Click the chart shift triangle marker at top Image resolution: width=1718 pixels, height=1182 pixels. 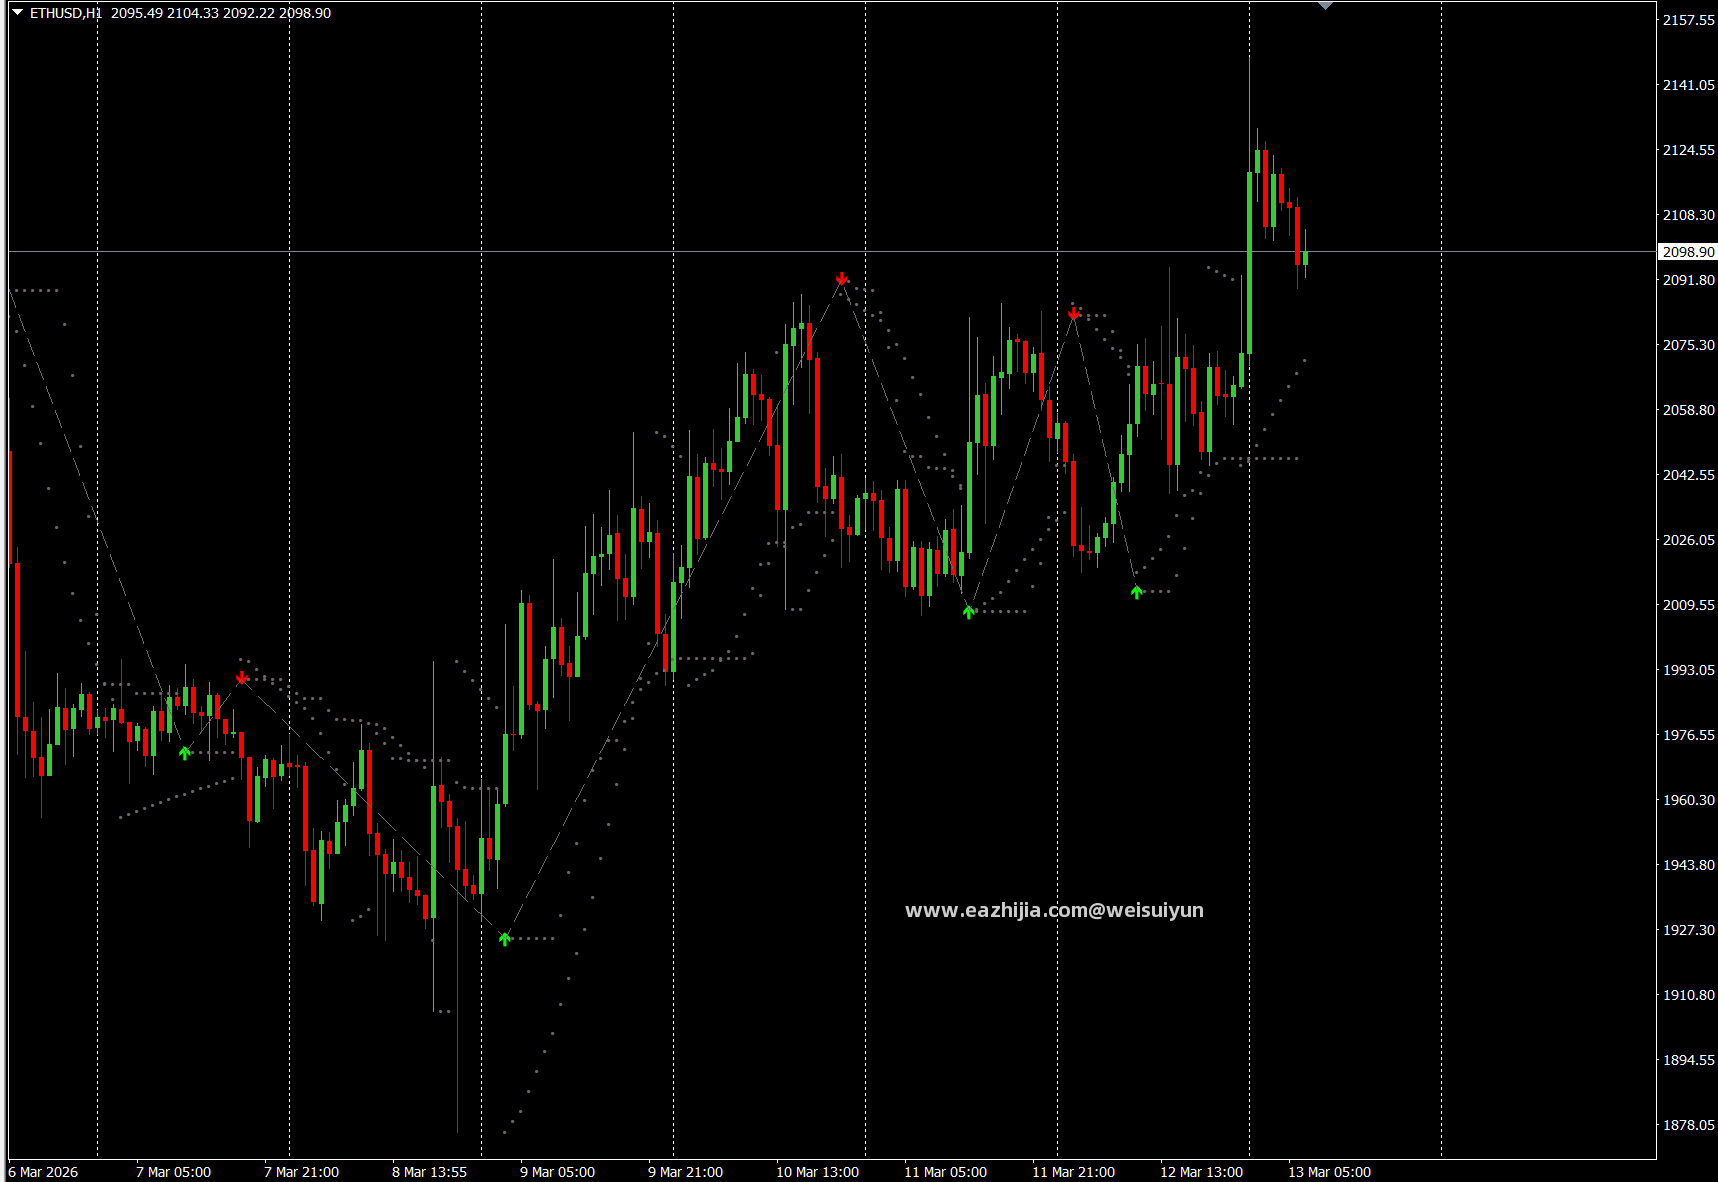coord(1325,5)
